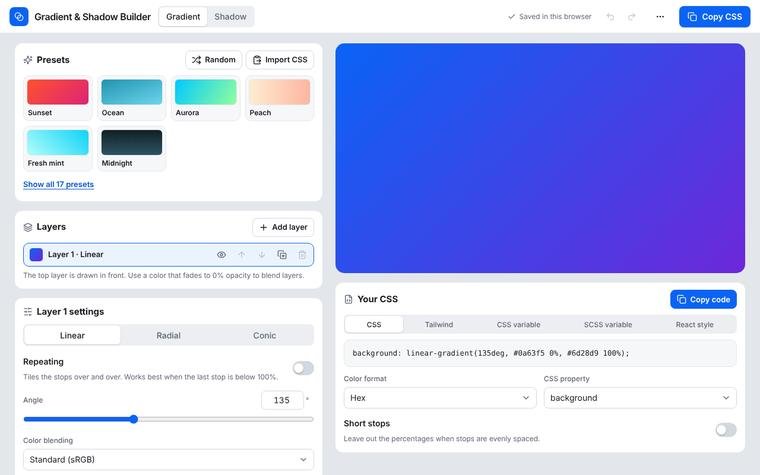
Task: Apply the Fresh mint preset
Action: pyautogui.click(x=58, y=148)
